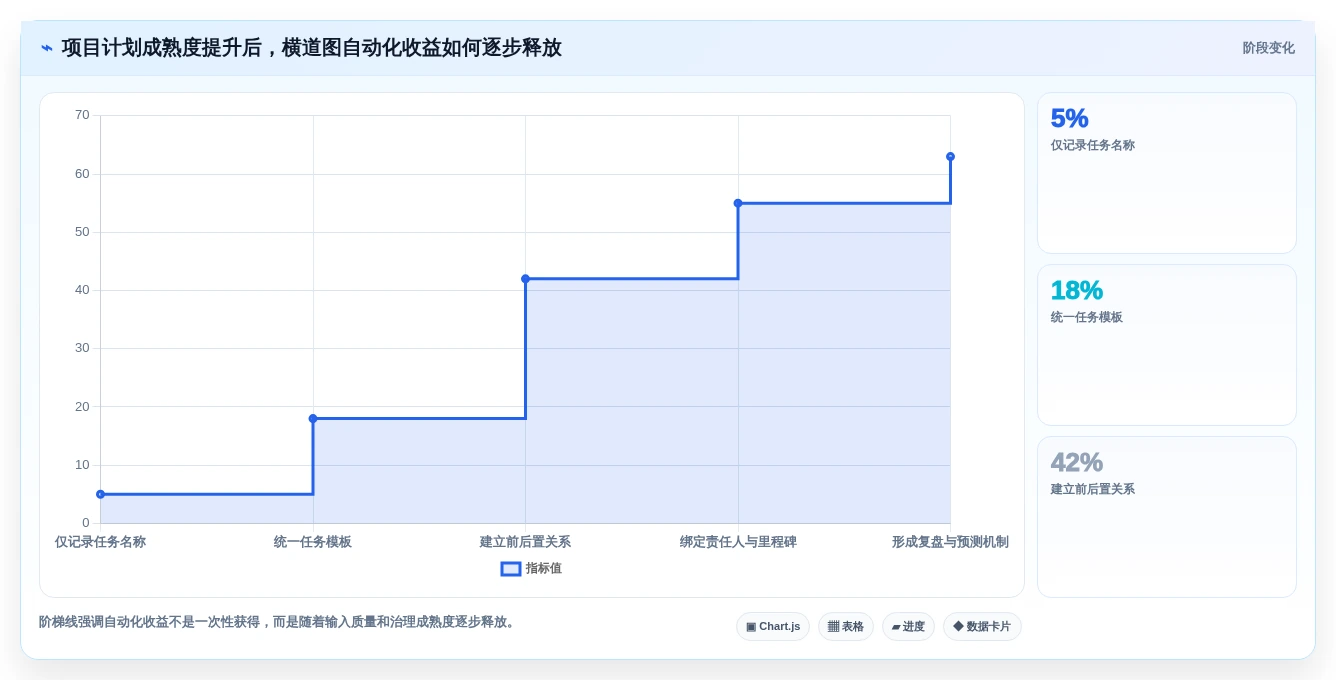Click the y-axis value 40
This screenshot has width=1336, height=680.
pyautogui.click(x=82, y=290)
